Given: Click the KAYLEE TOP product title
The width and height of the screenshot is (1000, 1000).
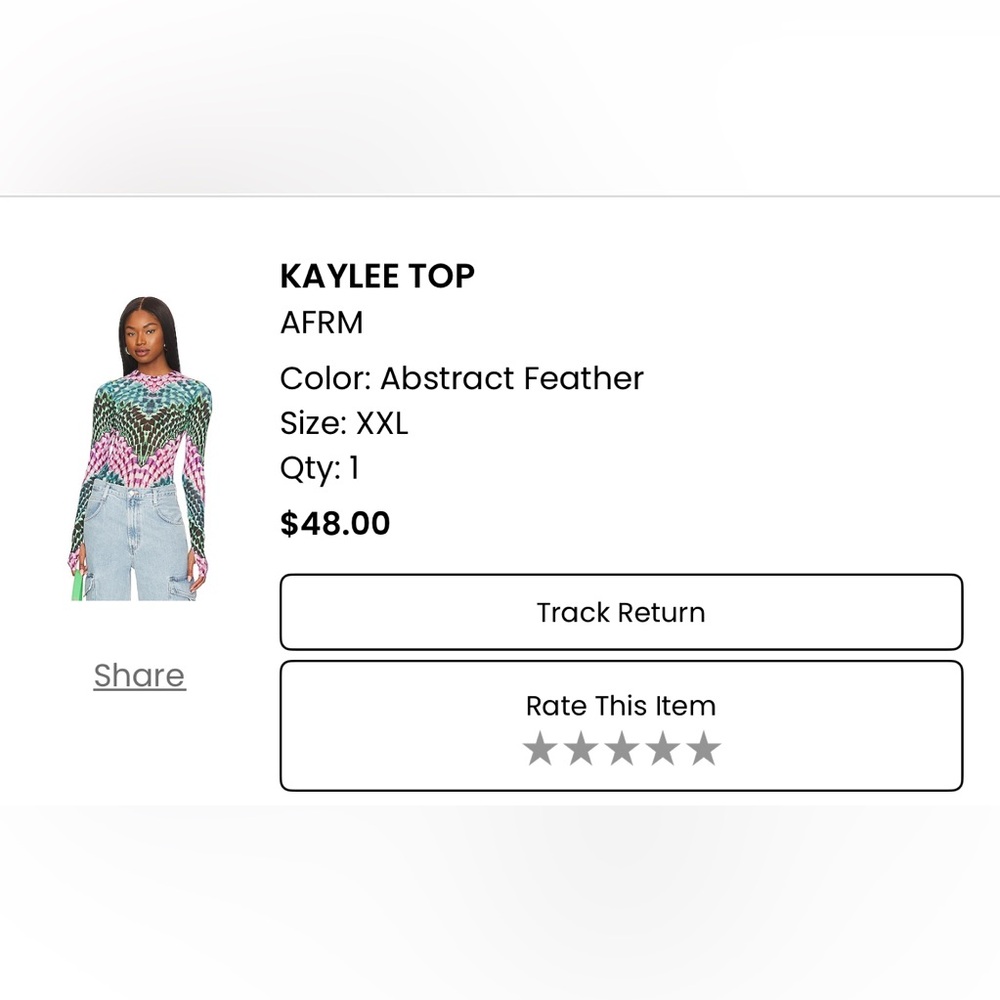Looking at the screenshot, I should click(x=377, y=276).
